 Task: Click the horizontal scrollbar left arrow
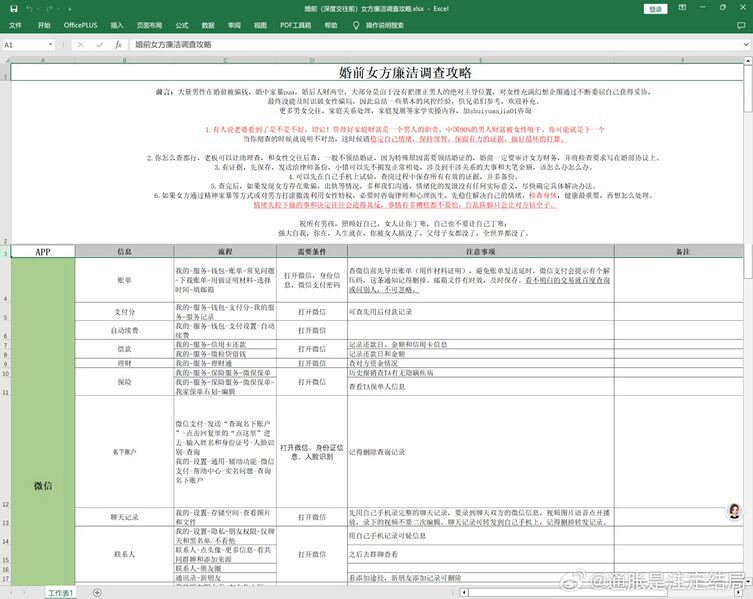coord(464,592)
